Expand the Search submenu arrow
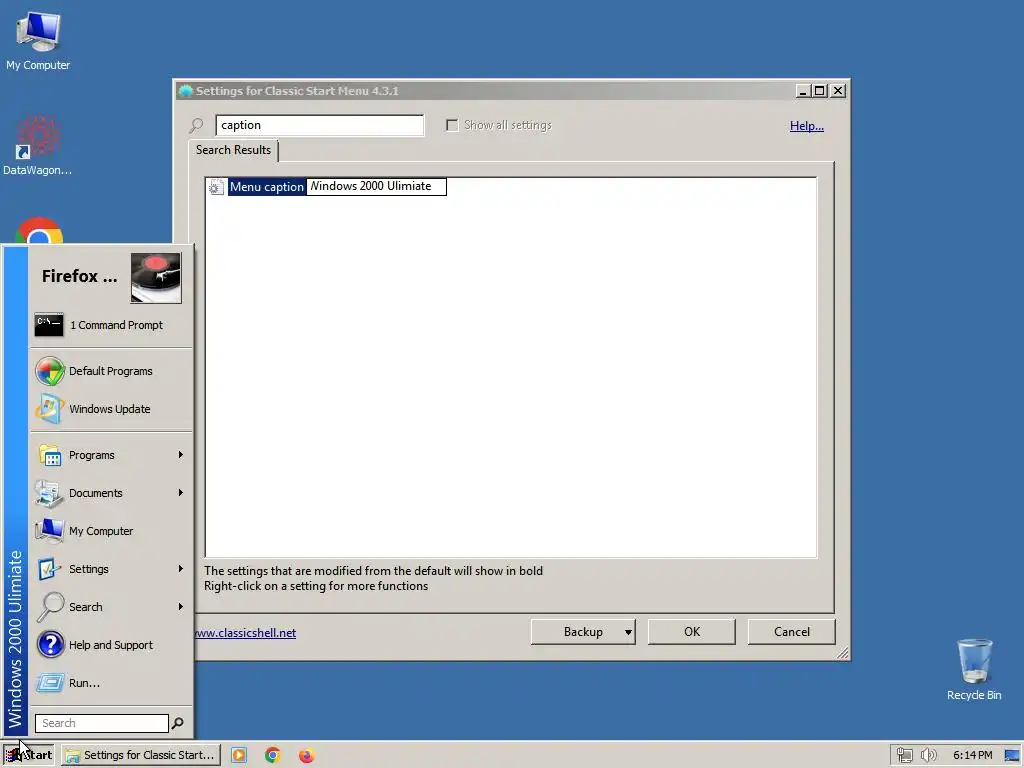 180,606
